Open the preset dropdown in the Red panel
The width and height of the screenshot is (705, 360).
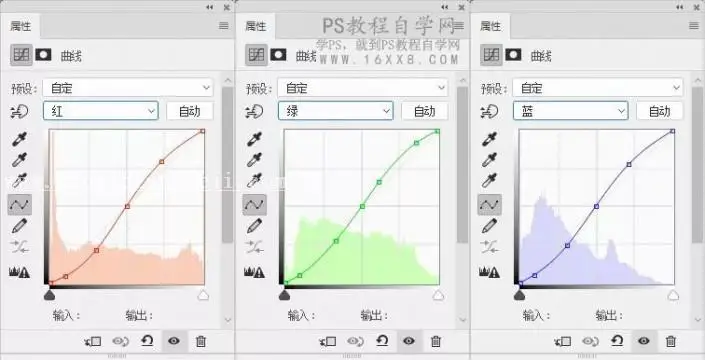point(128,88)
